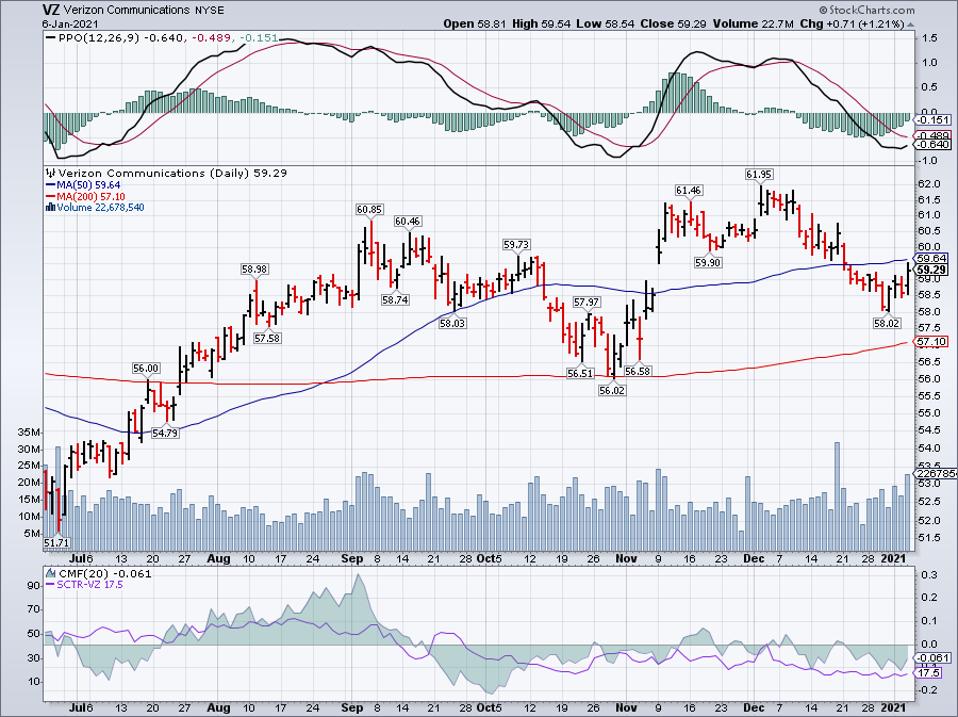Click the 59.73 October peak label

point(516,244)
